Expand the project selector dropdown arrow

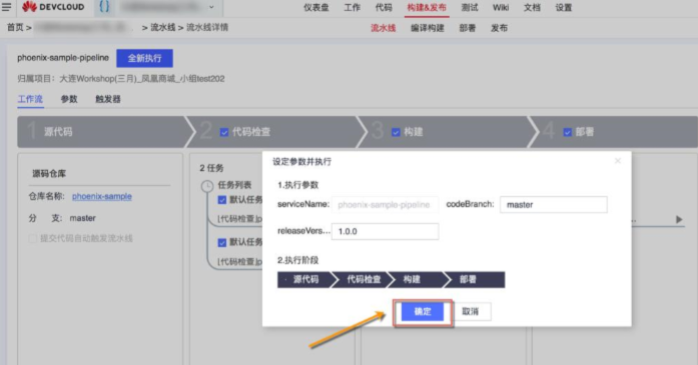(x=211, y=7)
